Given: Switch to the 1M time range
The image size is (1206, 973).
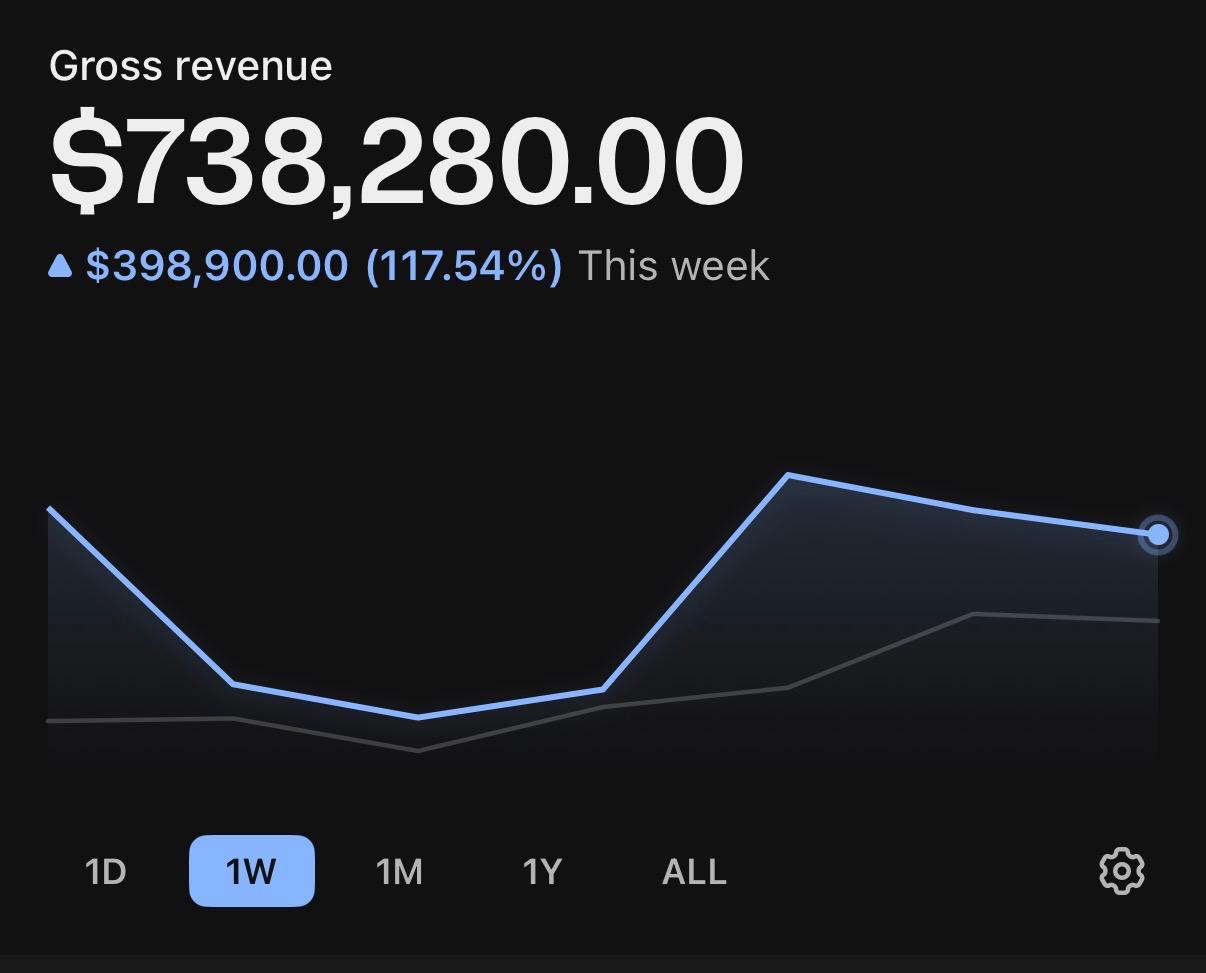Looking at the screenshot, I should 399,871.
